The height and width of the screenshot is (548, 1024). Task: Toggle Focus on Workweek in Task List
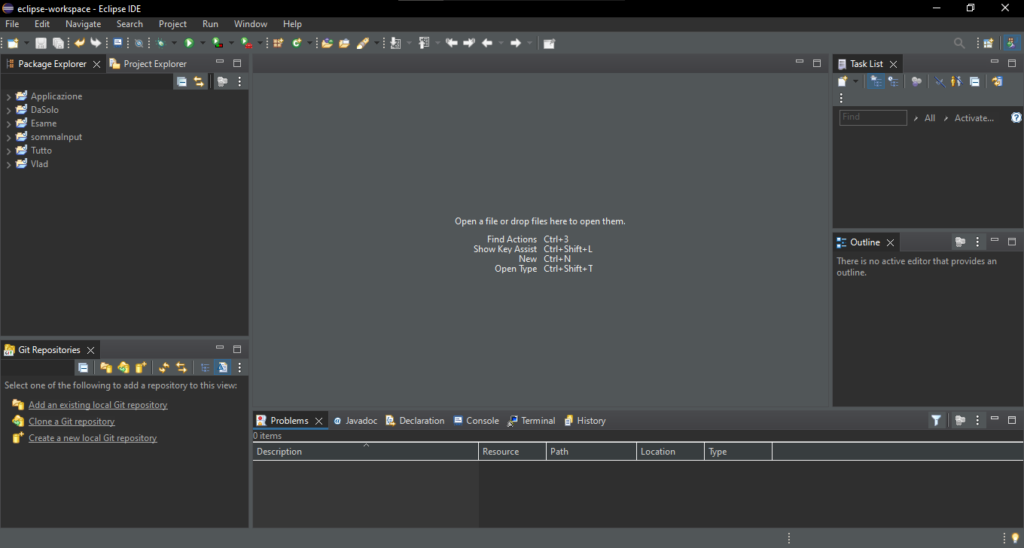(x=916, y=82)
